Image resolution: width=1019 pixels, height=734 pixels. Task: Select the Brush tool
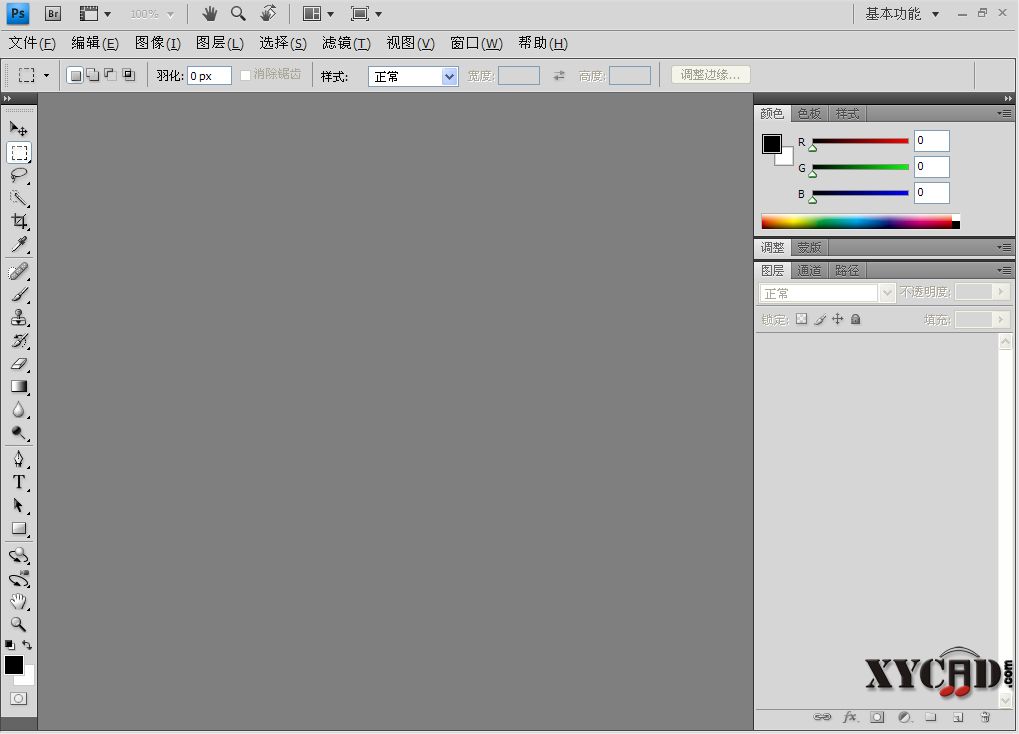tap(19, 295)
